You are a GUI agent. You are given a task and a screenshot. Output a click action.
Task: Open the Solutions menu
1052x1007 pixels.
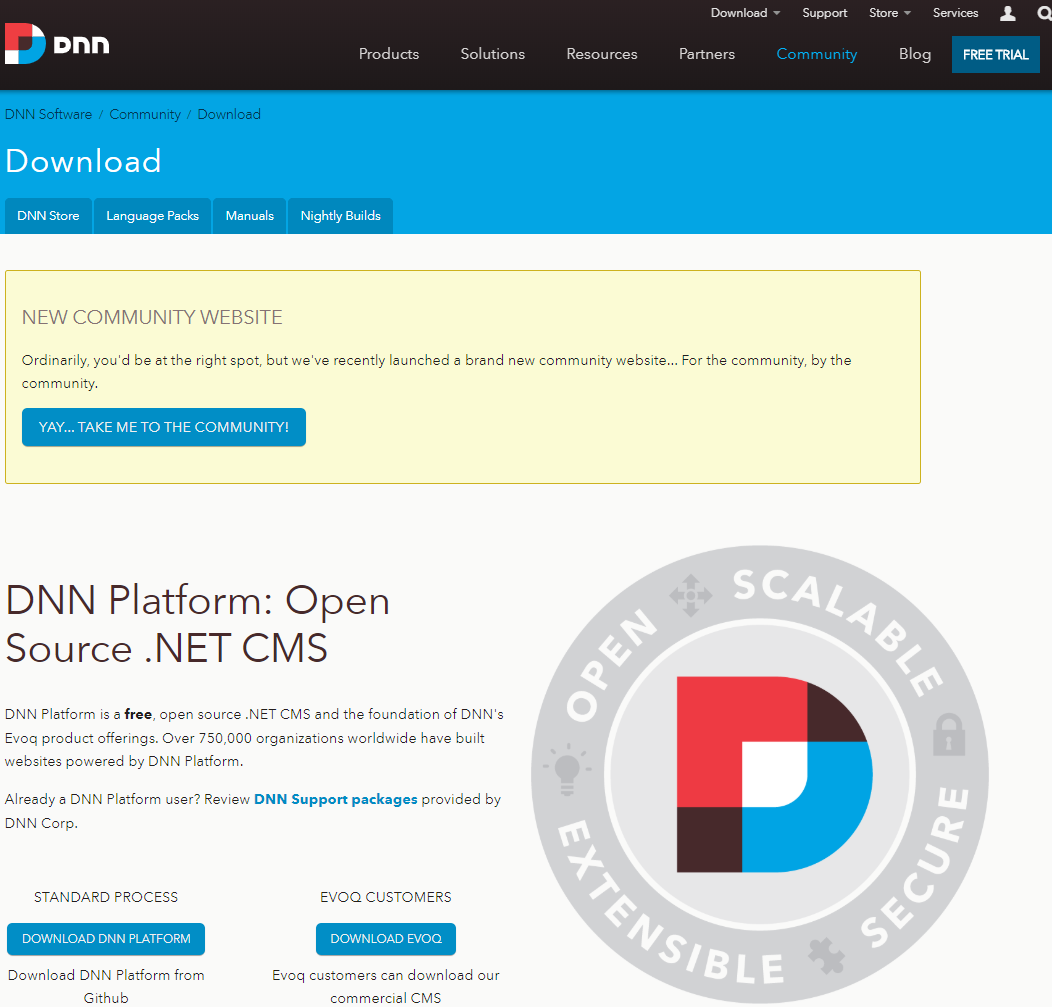pyautogui.click(x=492, y=54)
